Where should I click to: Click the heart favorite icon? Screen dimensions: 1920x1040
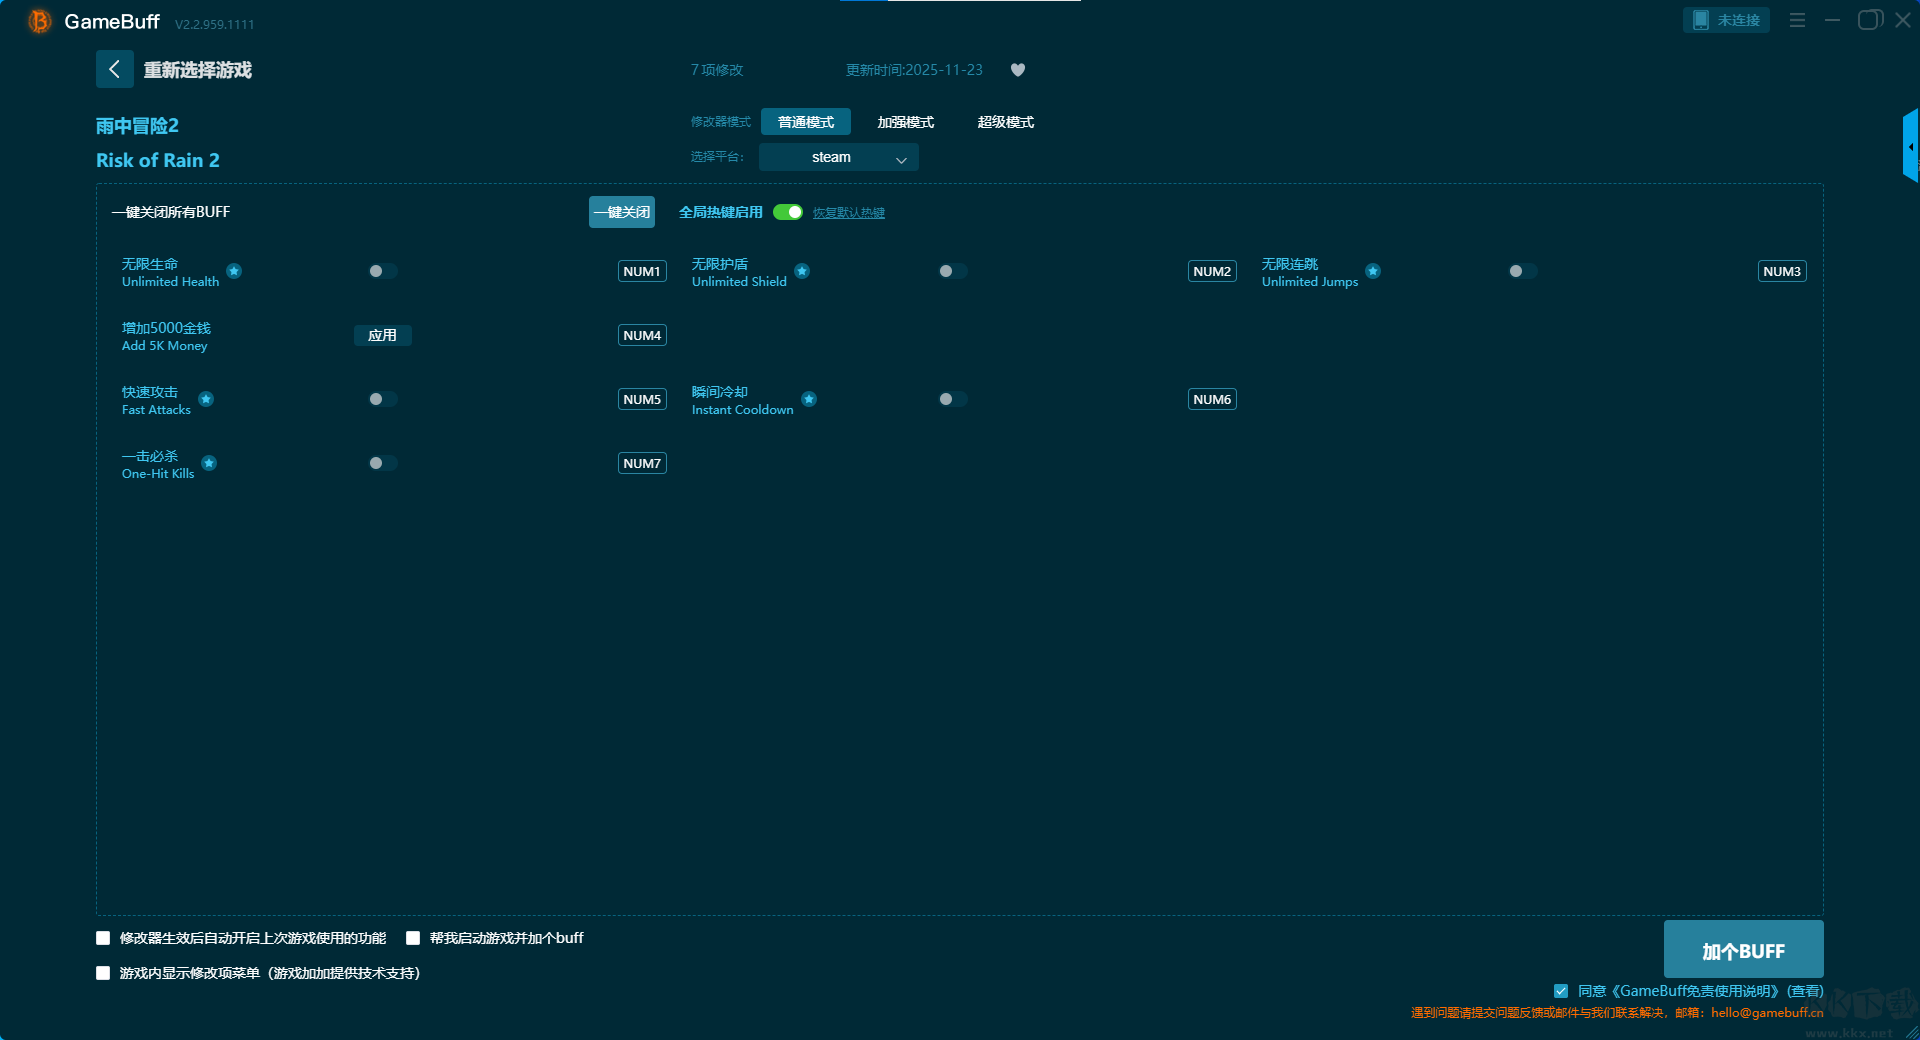[x=1018, y=70]
